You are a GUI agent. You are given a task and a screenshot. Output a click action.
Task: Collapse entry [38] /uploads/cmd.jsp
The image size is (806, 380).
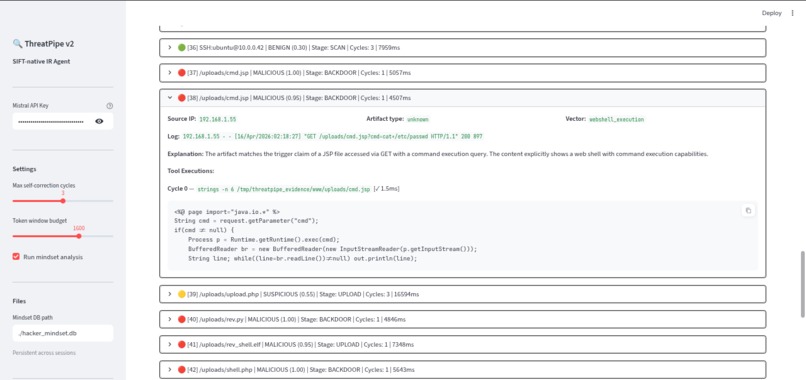(463, 98)
